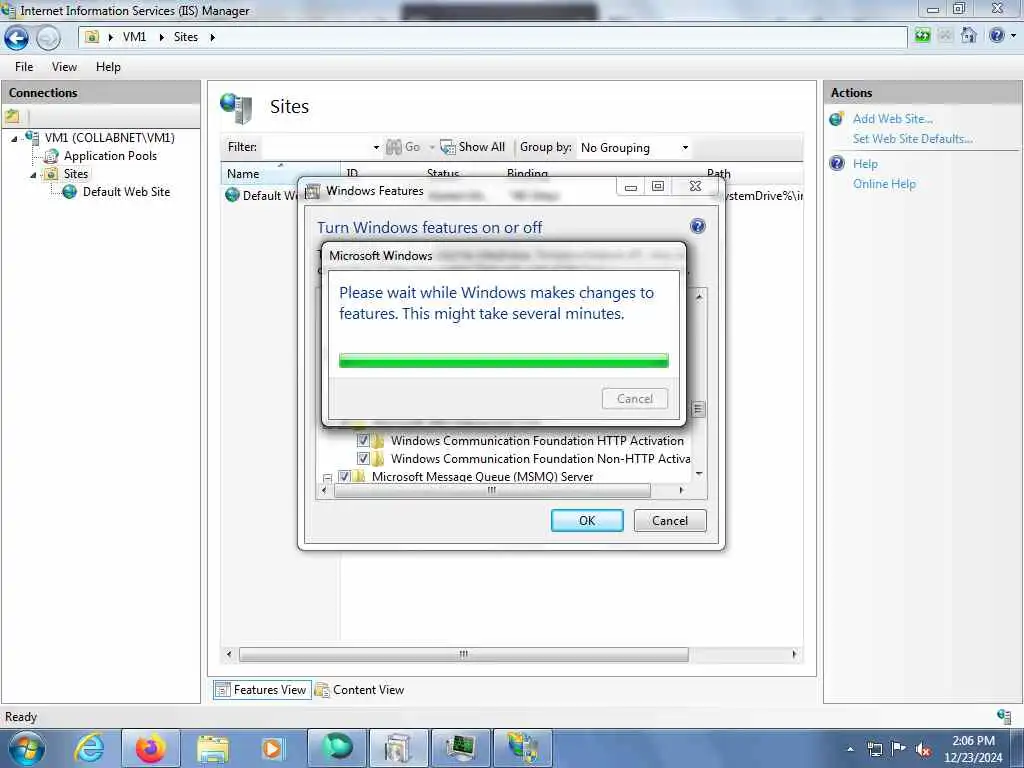The image size is (1024, 768).
Task: Click the Filter text input field
Action: (x=318, y=148)
